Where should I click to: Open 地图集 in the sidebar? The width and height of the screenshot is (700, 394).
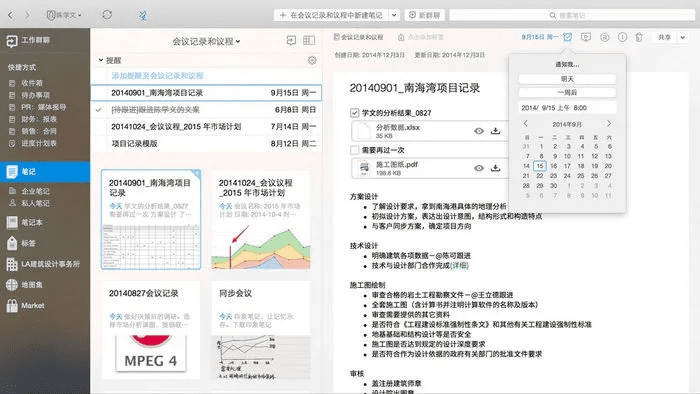(x=25, y=285)
